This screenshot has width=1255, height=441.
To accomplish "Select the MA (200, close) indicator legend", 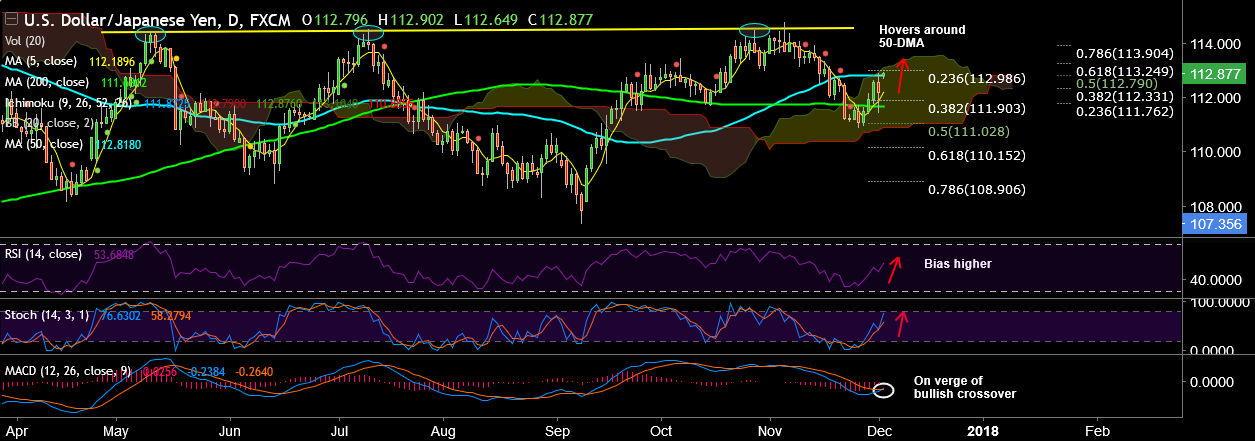I will (x=50, y=82).
